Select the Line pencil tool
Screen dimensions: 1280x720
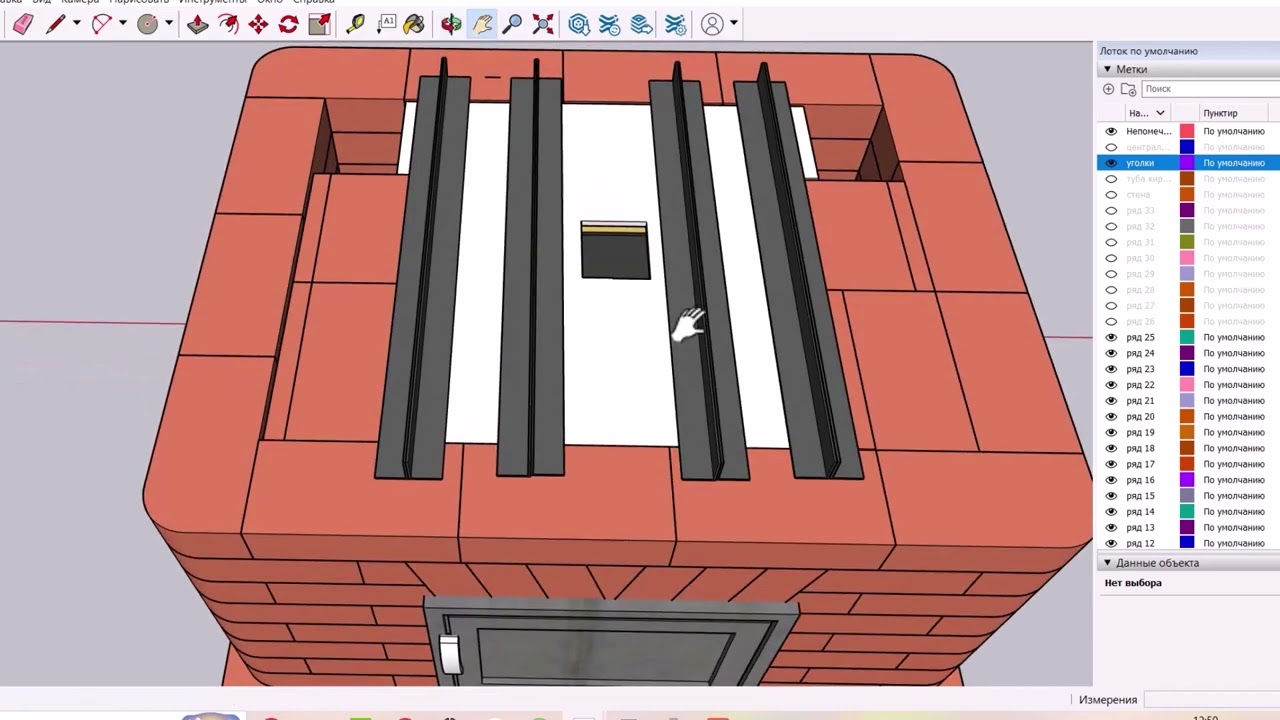(x=56, y=24)
